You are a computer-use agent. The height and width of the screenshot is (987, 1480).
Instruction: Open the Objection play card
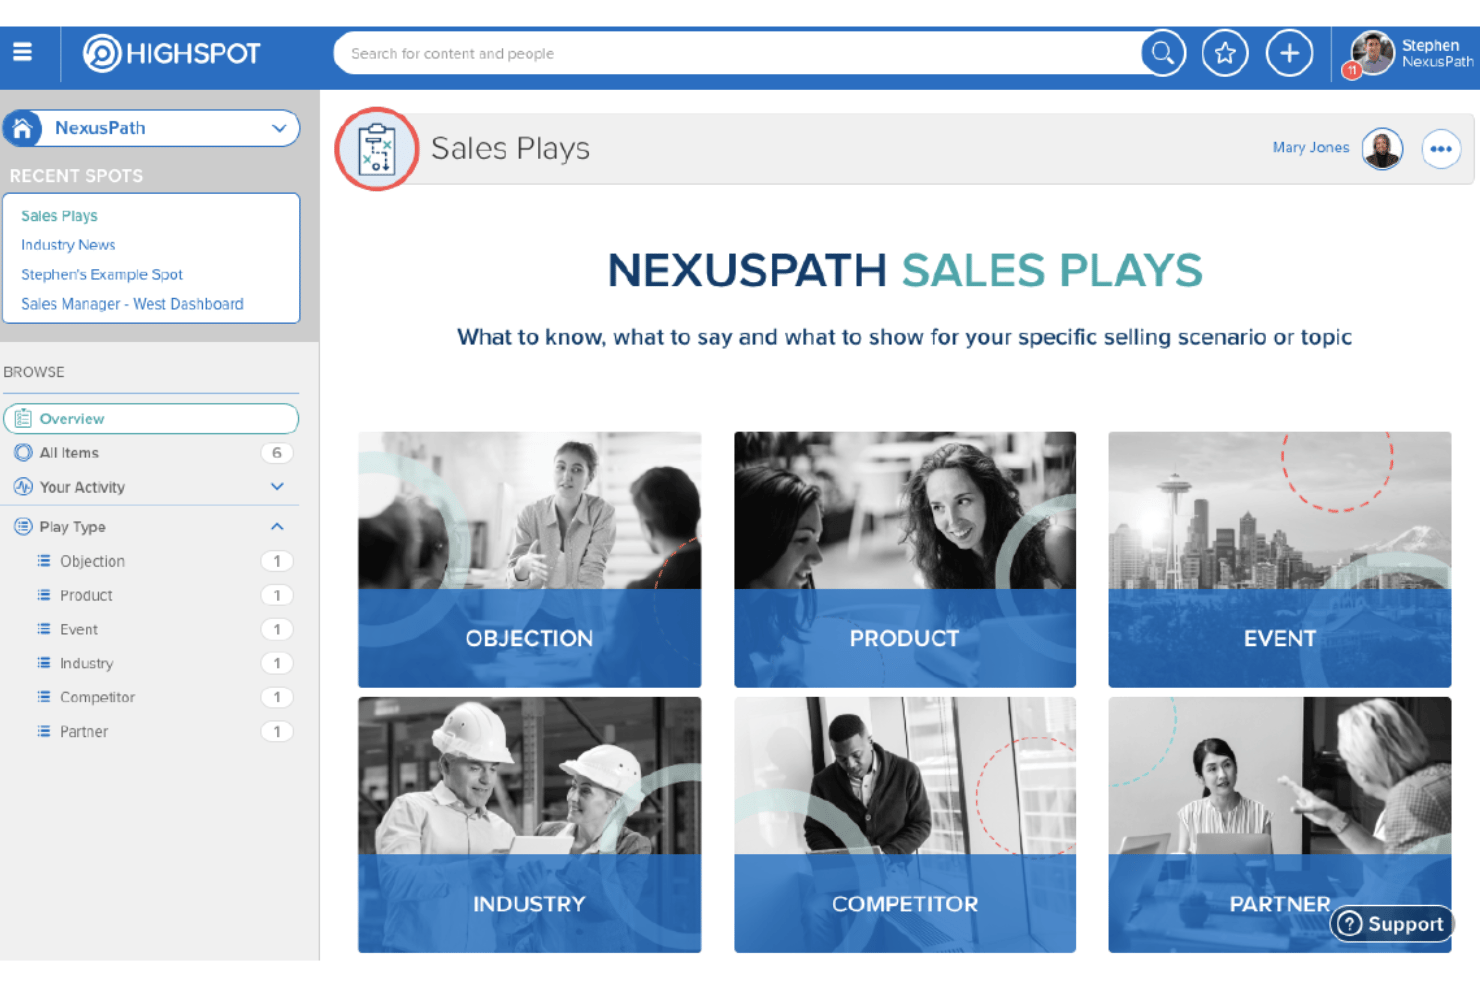530,559
